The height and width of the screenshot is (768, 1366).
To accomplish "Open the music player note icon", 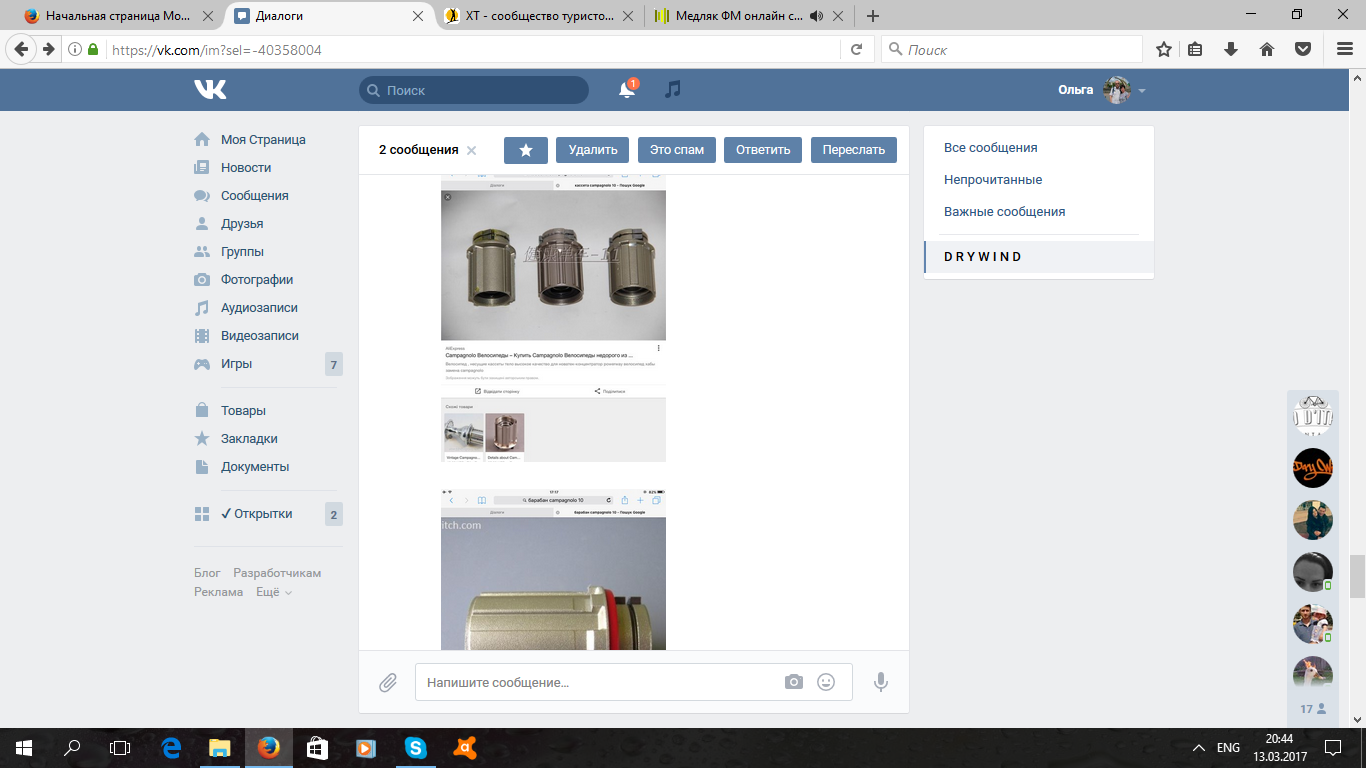I will click(673, 90).
